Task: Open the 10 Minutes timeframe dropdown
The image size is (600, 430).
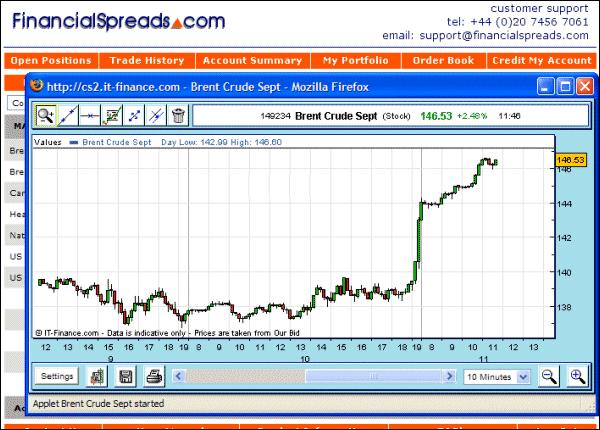Action: [x=497, y=377]
